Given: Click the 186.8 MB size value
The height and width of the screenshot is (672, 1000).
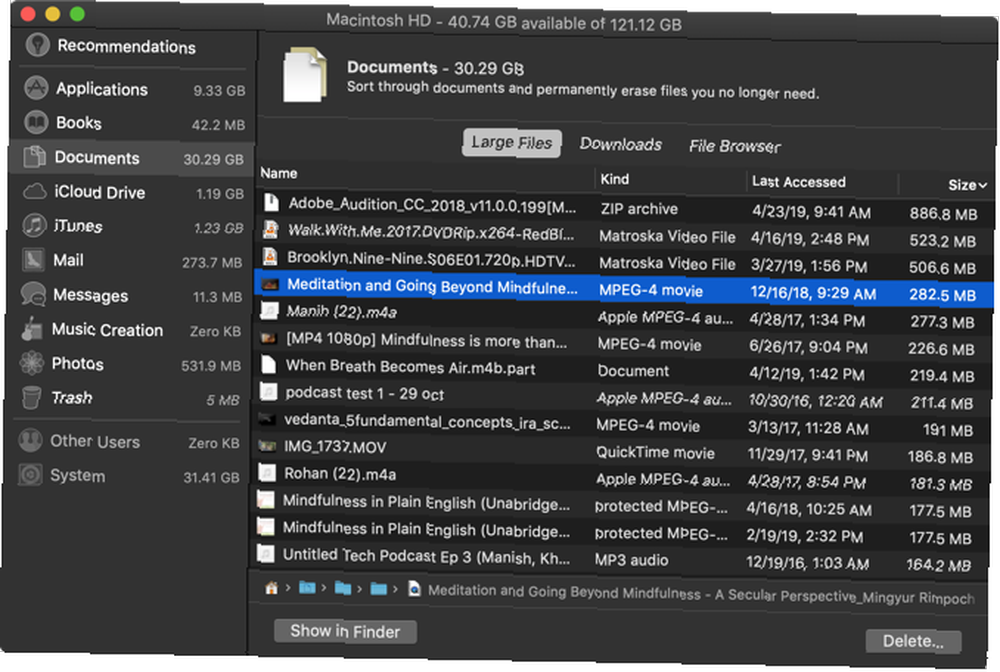Looking at the screenshot, I should pyautogui.click(x=940, y=457).
